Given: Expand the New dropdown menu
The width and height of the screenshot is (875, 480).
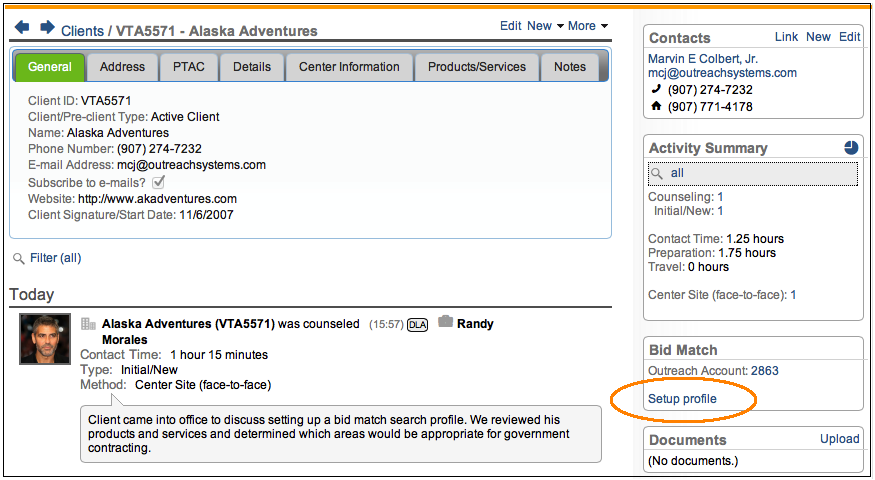Looking at the screenshot, I should pos(546,26).
